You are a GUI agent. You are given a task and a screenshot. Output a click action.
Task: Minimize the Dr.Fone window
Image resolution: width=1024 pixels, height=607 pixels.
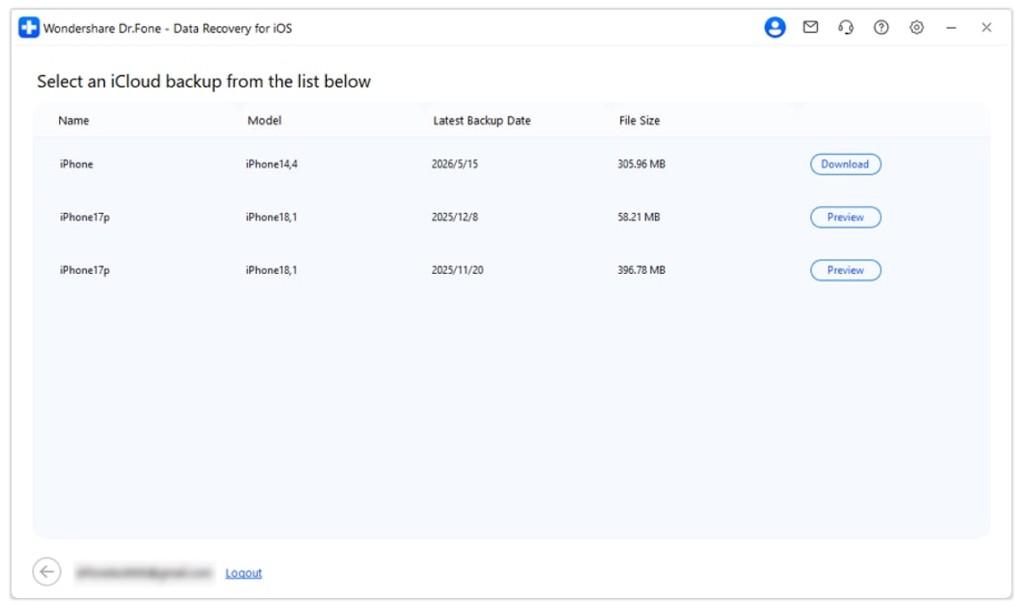click(951, 27)
